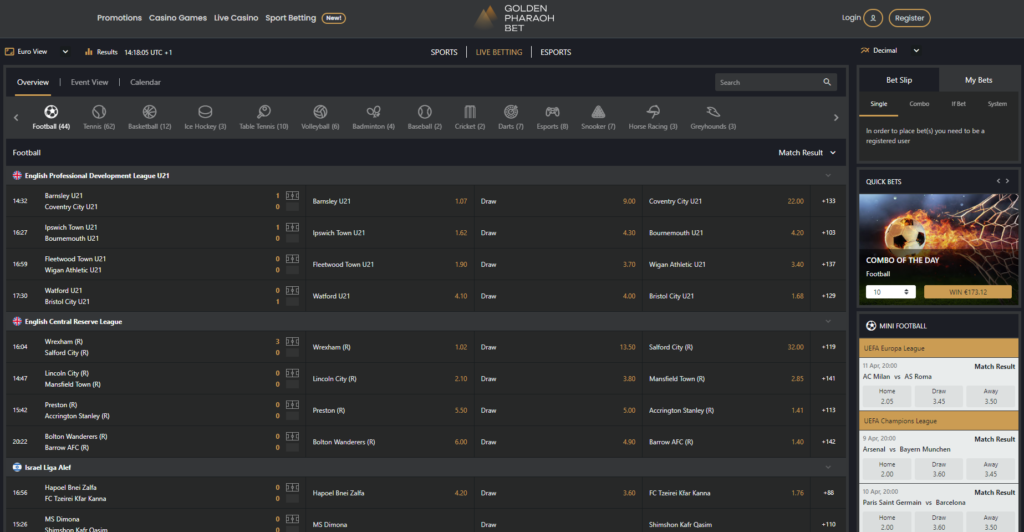This screenshot has width=1024, height=532.
Task: Select the Football sport icon
Action: click(51, 112)
